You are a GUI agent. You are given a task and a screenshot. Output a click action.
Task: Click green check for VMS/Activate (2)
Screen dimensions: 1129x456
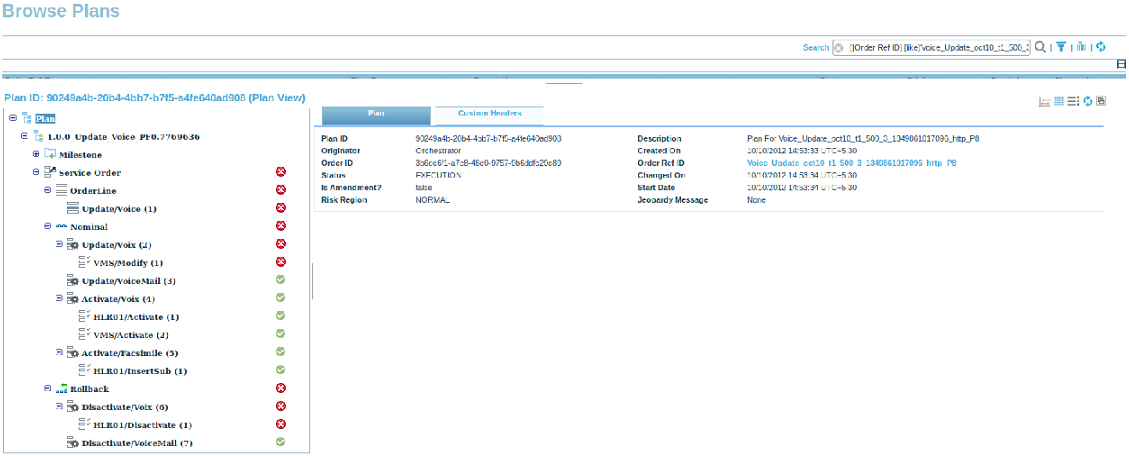tap(281, 334)
